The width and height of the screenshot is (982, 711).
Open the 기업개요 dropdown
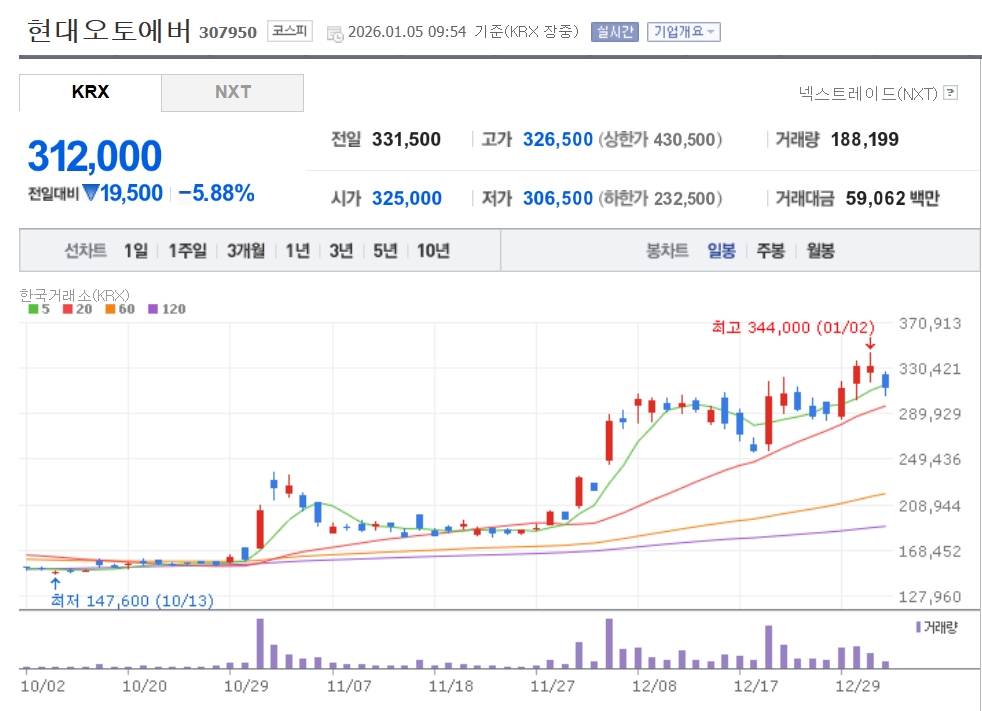tap(684, 32)
